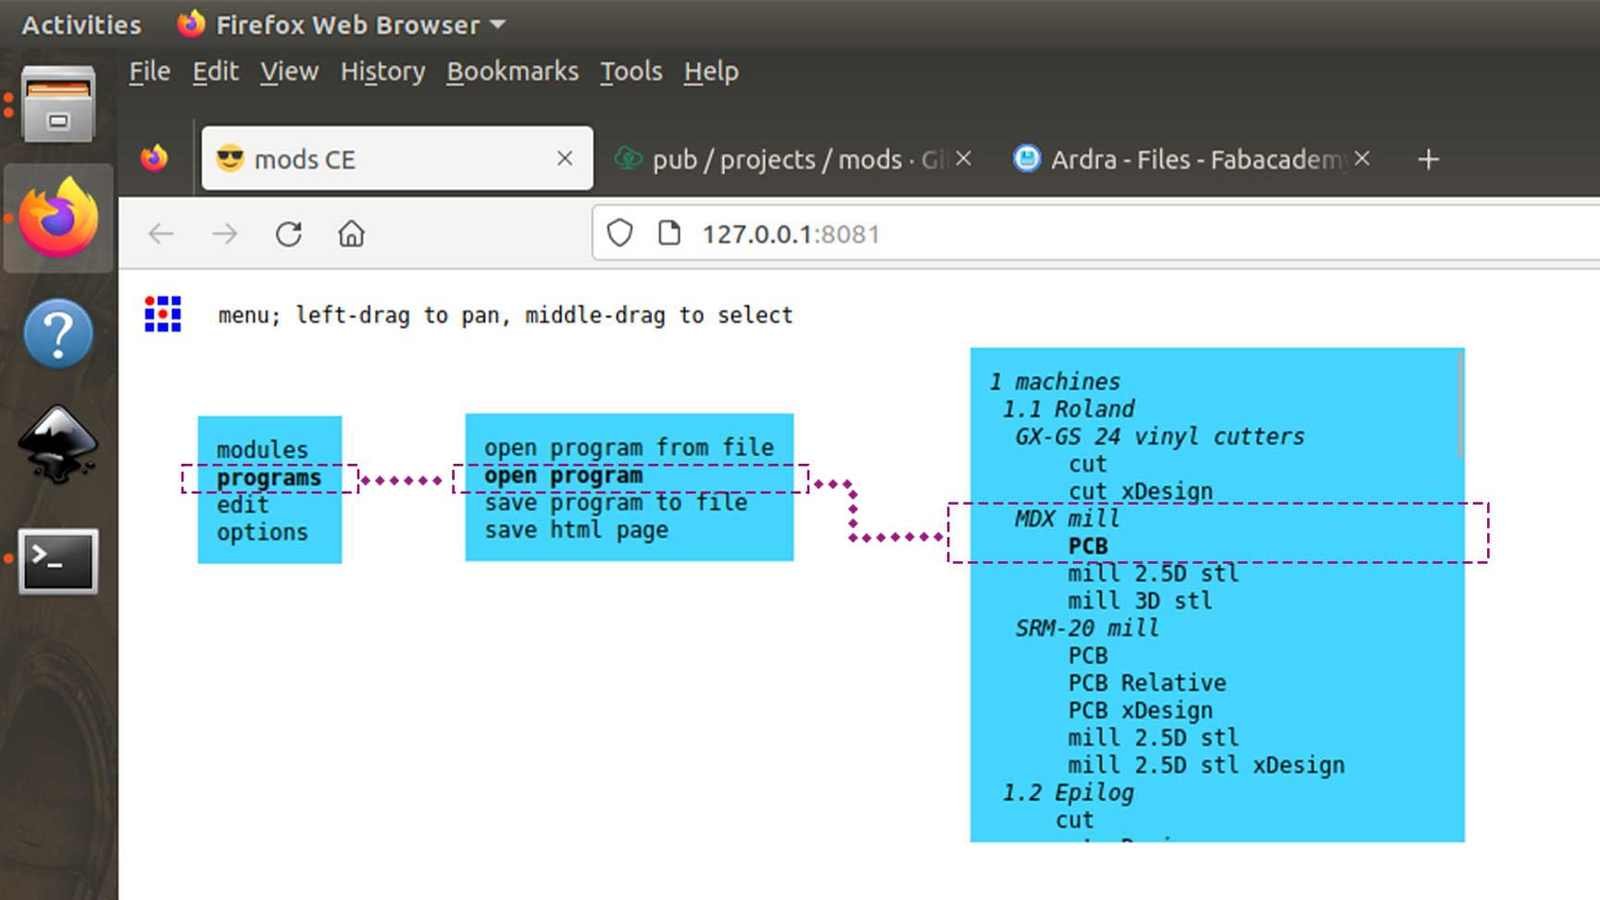Select 'cut' under 1.2 Epilog
1600x900 pixels.
click(1075, 820)
